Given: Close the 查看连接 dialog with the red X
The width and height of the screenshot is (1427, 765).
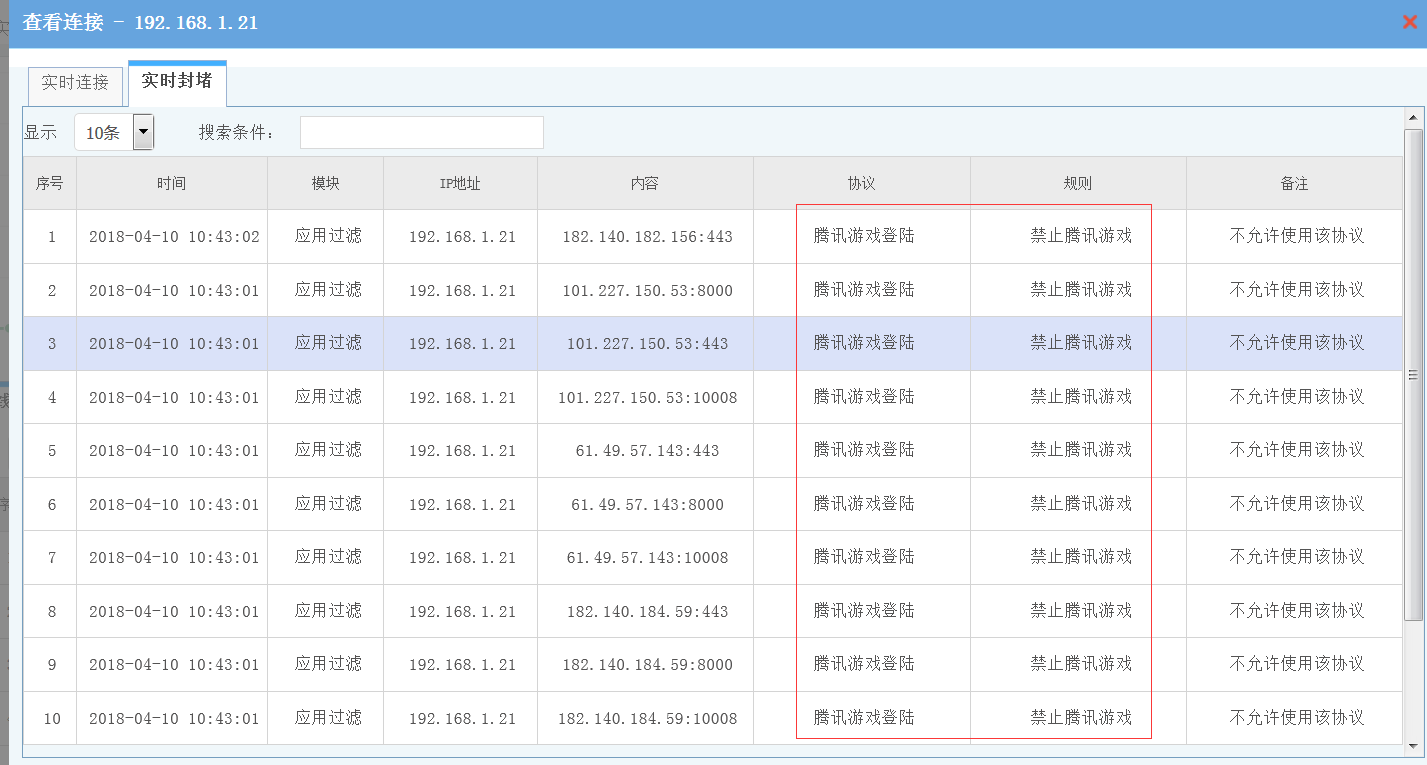Looking at the screenshot, I should [x=1410, y=22].
